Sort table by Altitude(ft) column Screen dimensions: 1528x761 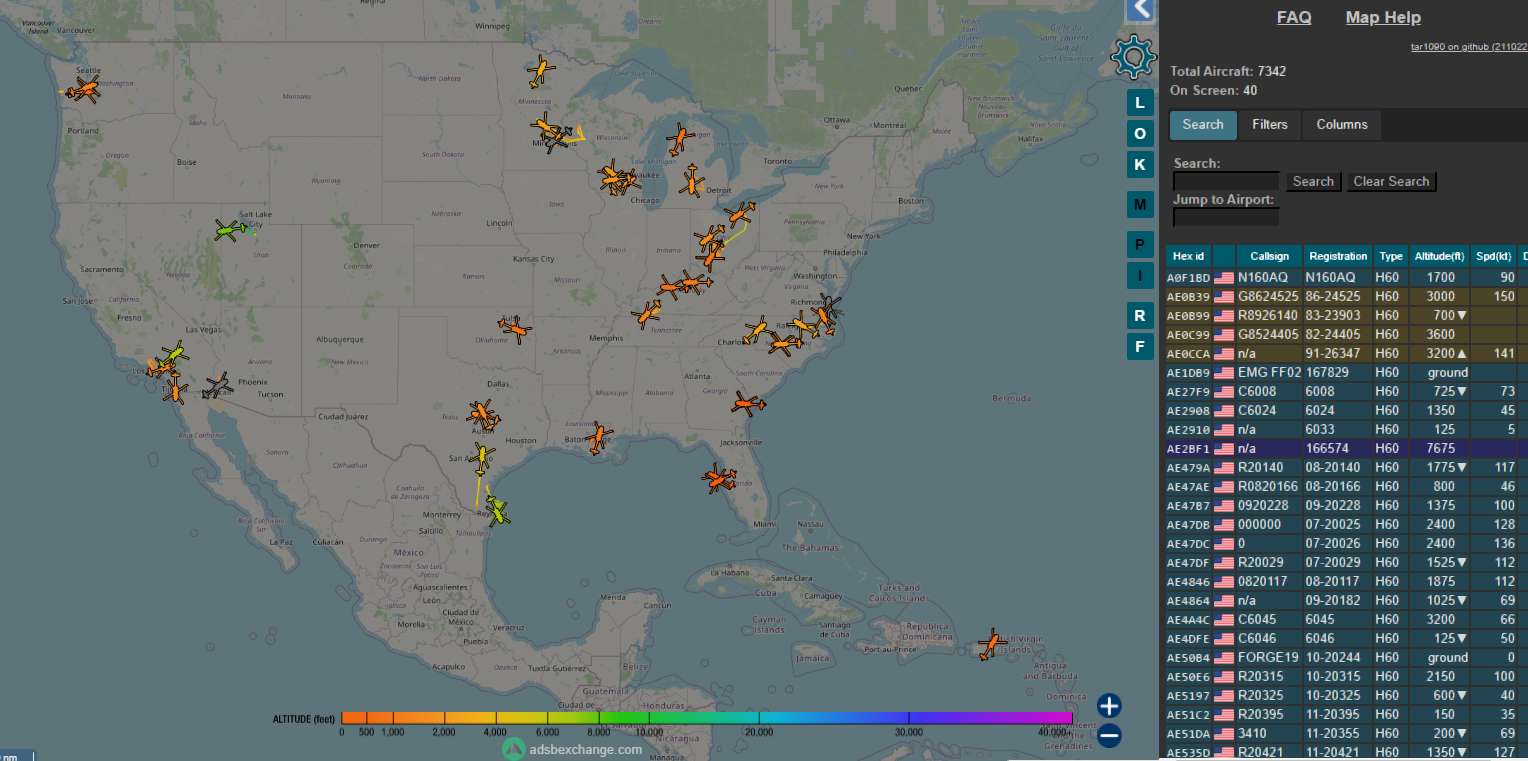coord(1438,256)
